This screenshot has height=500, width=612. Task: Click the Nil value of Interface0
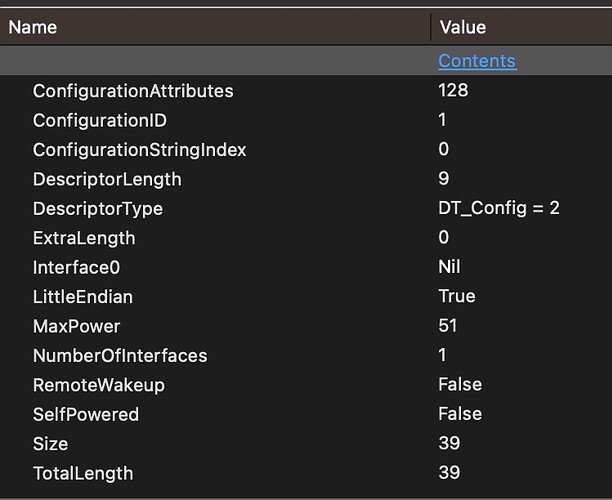(449, 267)
